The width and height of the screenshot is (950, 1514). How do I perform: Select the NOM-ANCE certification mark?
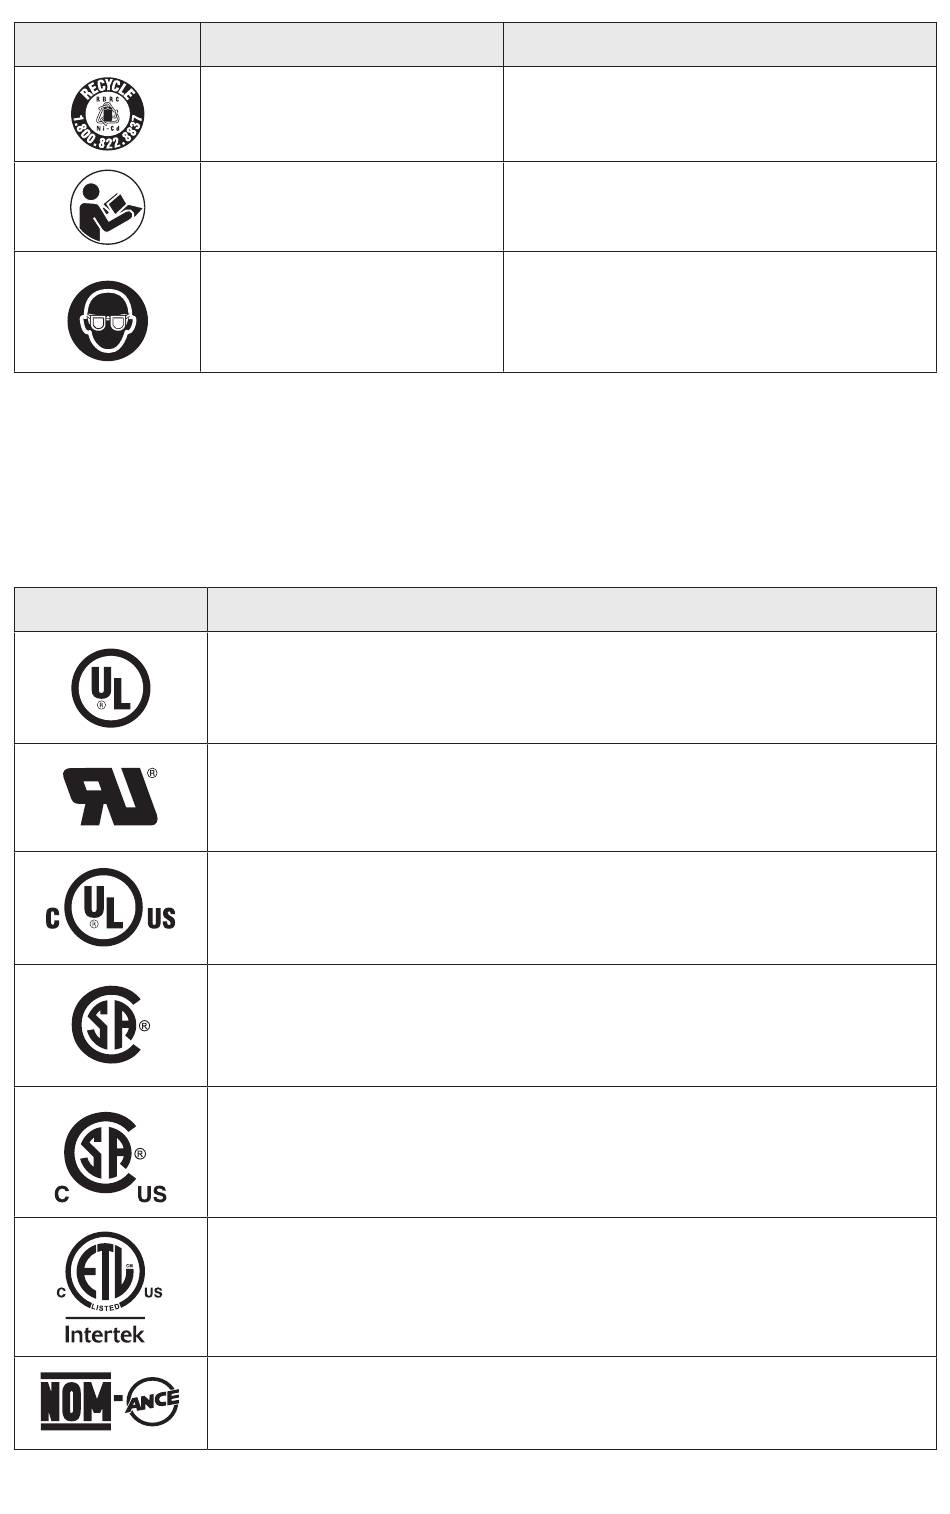(110, 1402)
